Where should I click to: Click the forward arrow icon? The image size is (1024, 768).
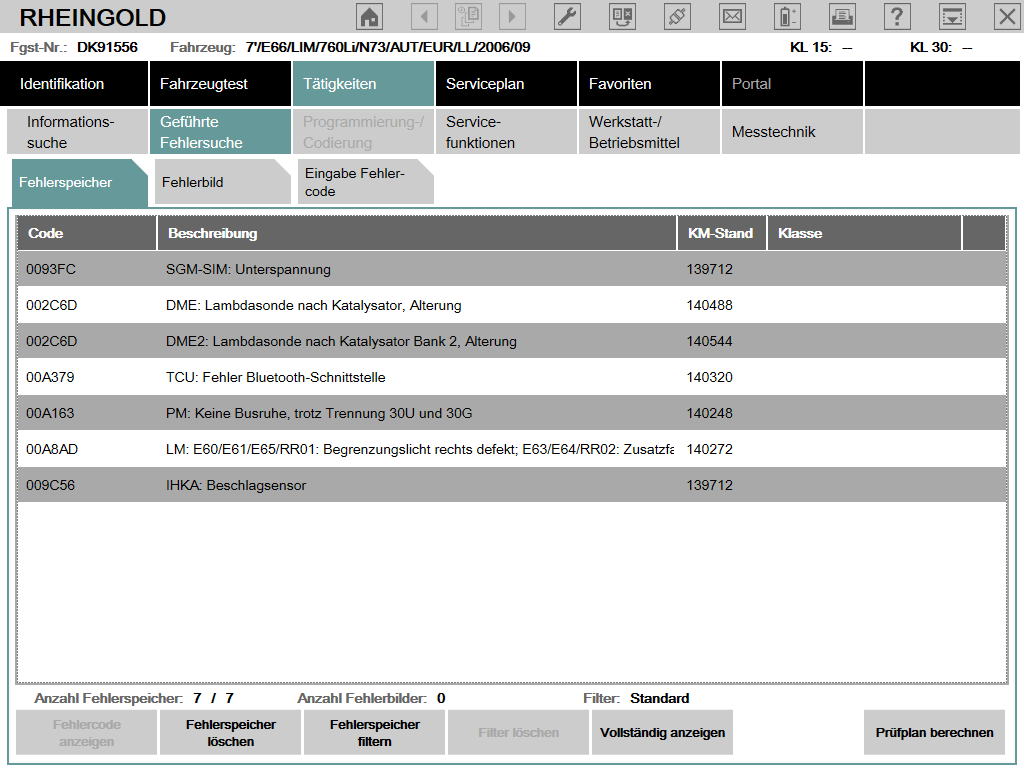[x=512, y=16]
